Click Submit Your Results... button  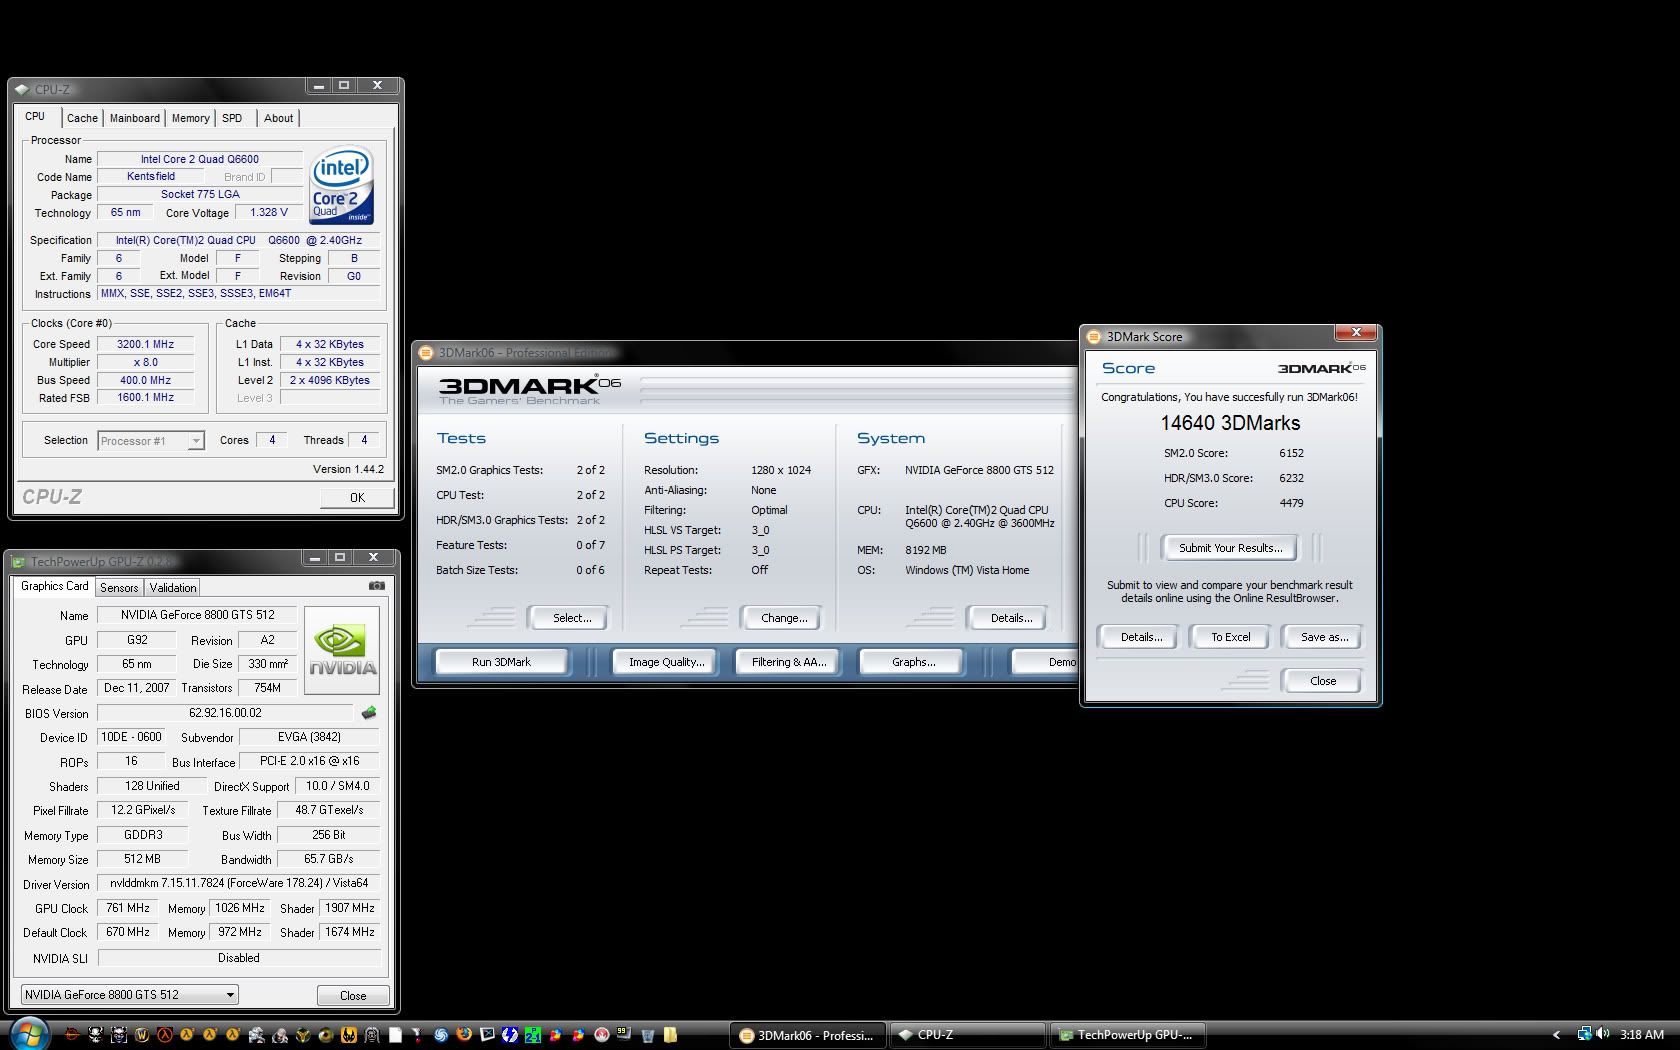(x=1230, y=548)
